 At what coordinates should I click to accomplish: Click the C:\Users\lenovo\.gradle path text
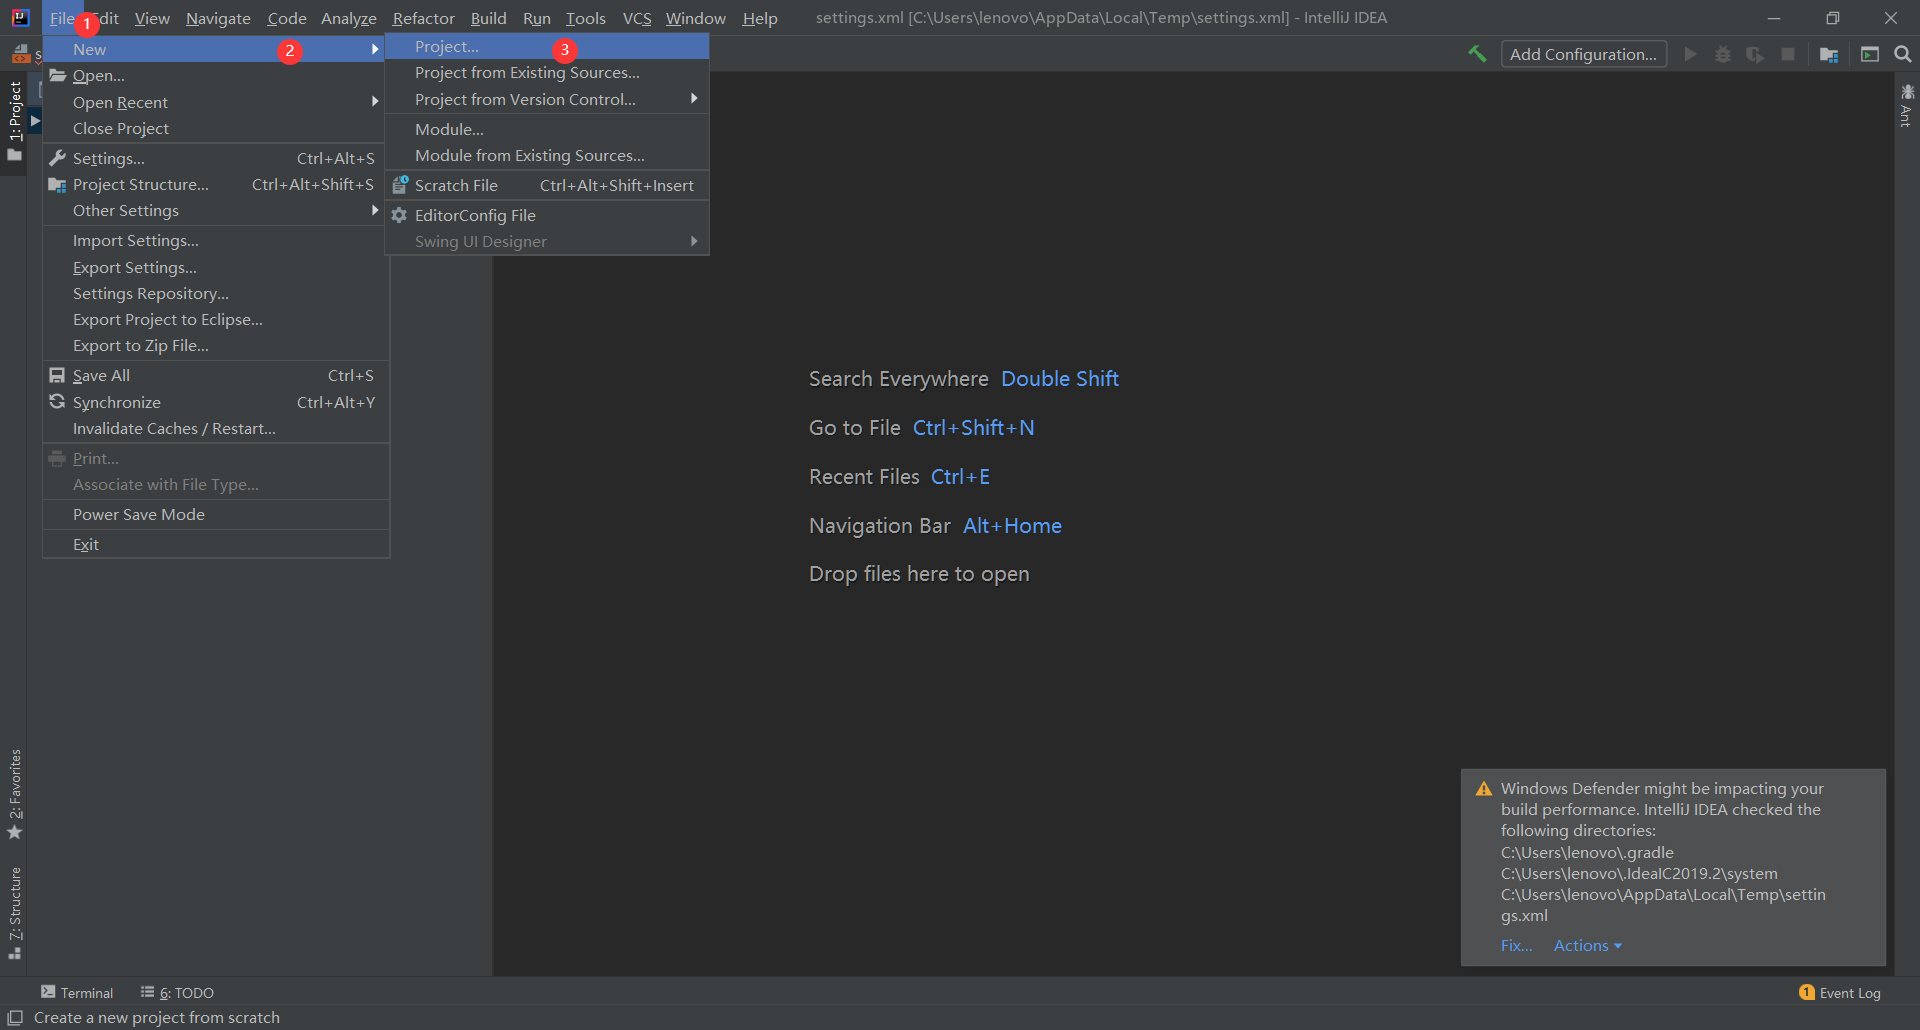tap(1587, 853)
